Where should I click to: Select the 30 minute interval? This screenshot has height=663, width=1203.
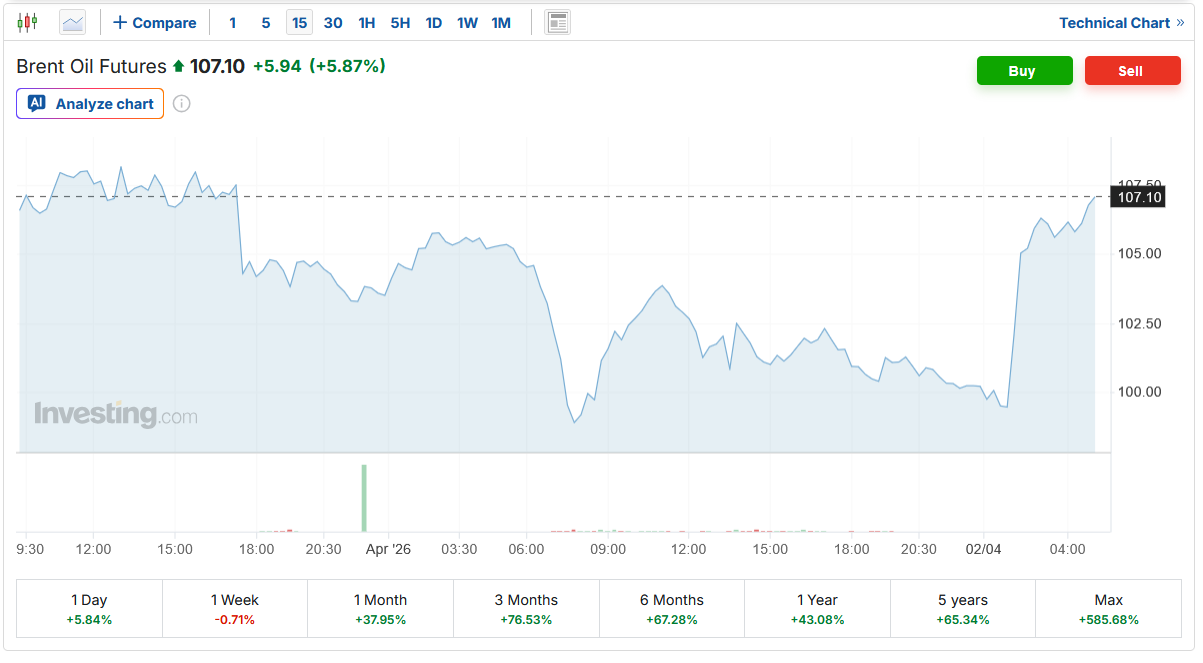[x=333, y=22]
